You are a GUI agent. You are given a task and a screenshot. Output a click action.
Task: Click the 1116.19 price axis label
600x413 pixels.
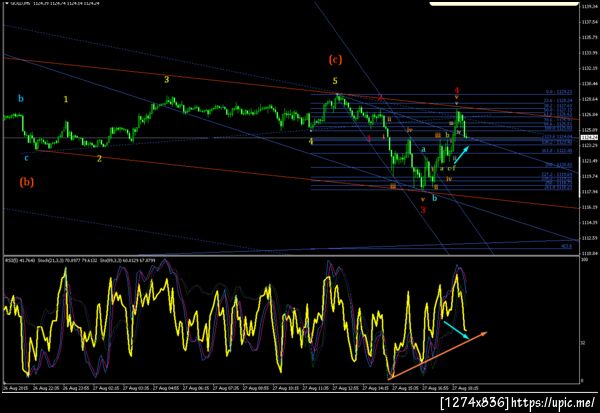(x=589, y=207)
